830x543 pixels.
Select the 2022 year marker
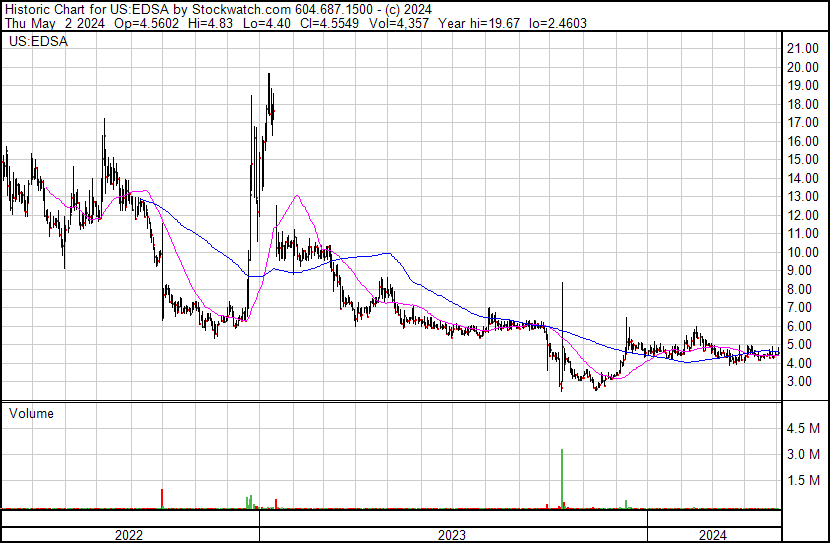[129, 535]
